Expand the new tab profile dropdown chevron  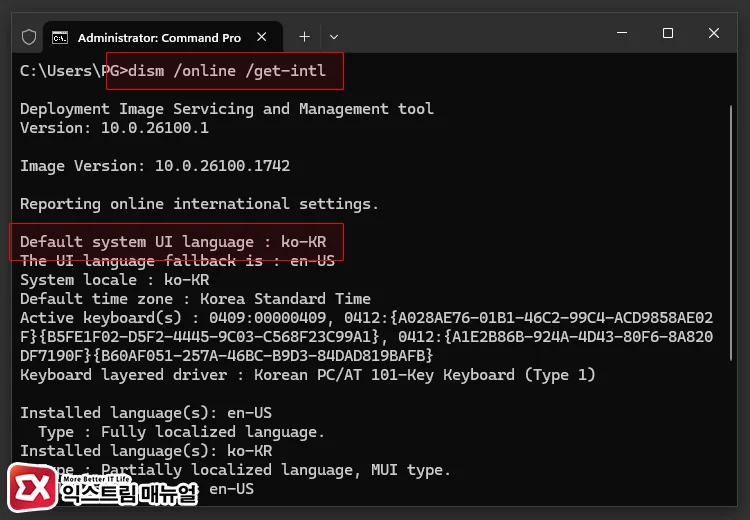(x=334, y=37)
